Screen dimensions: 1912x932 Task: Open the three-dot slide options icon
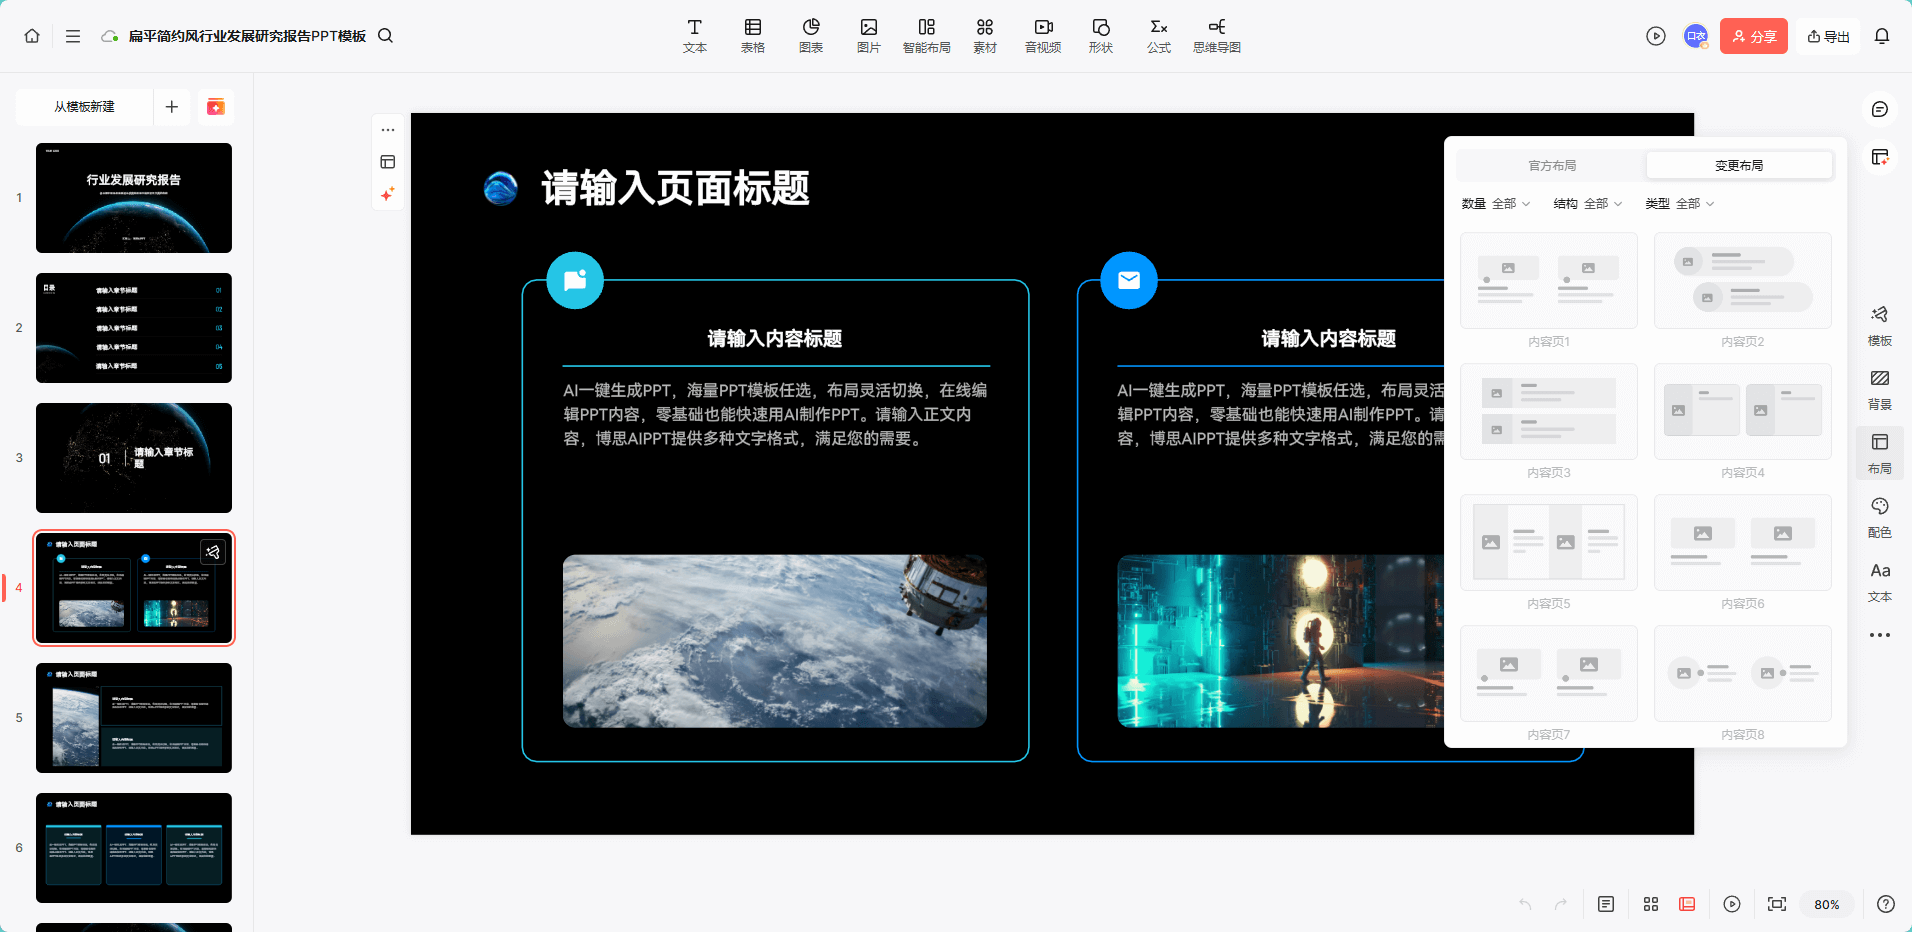coord(388,130)
